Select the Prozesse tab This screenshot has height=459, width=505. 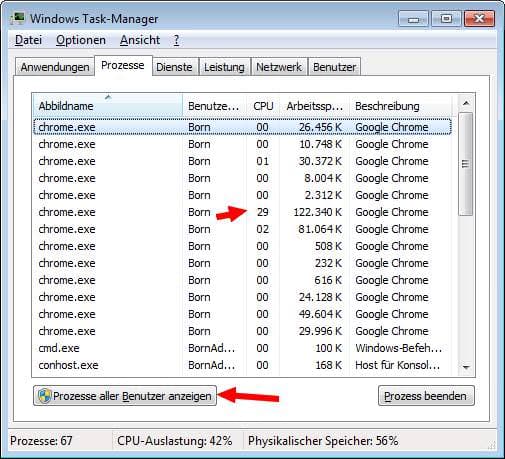(123, 65)
